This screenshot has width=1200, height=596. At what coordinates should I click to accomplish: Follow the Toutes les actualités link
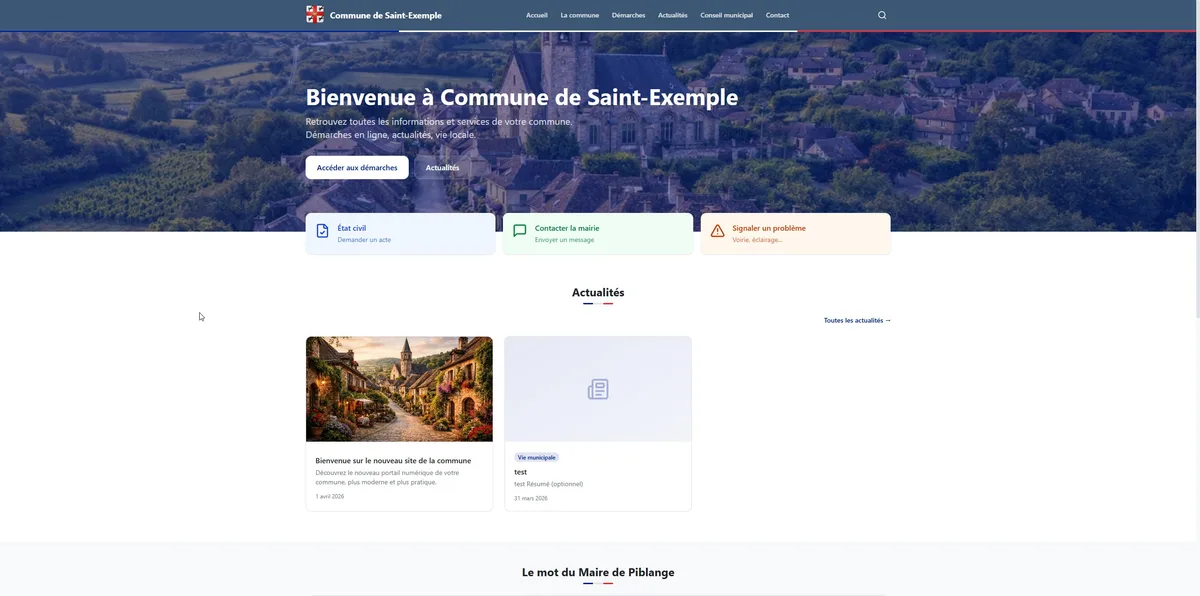856,320
